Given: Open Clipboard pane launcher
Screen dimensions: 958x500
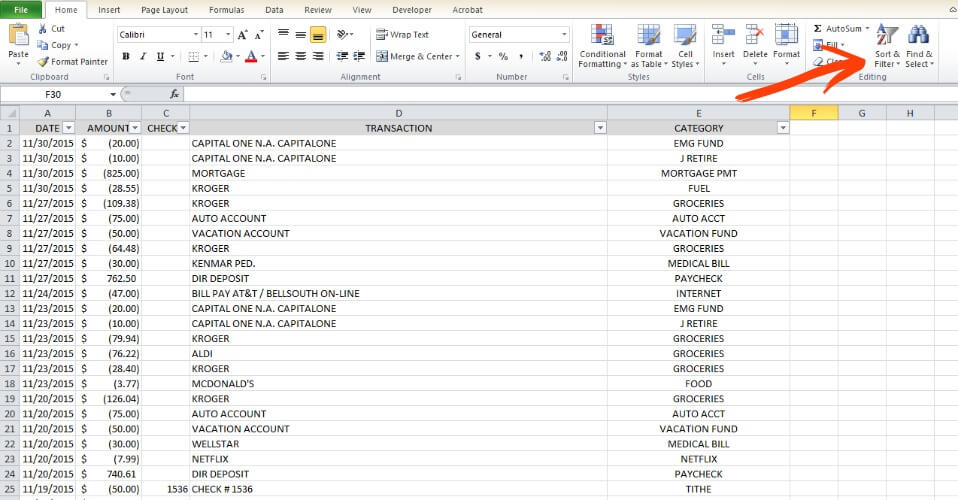Looking at the screenshot, I should [x=106, y=78].
